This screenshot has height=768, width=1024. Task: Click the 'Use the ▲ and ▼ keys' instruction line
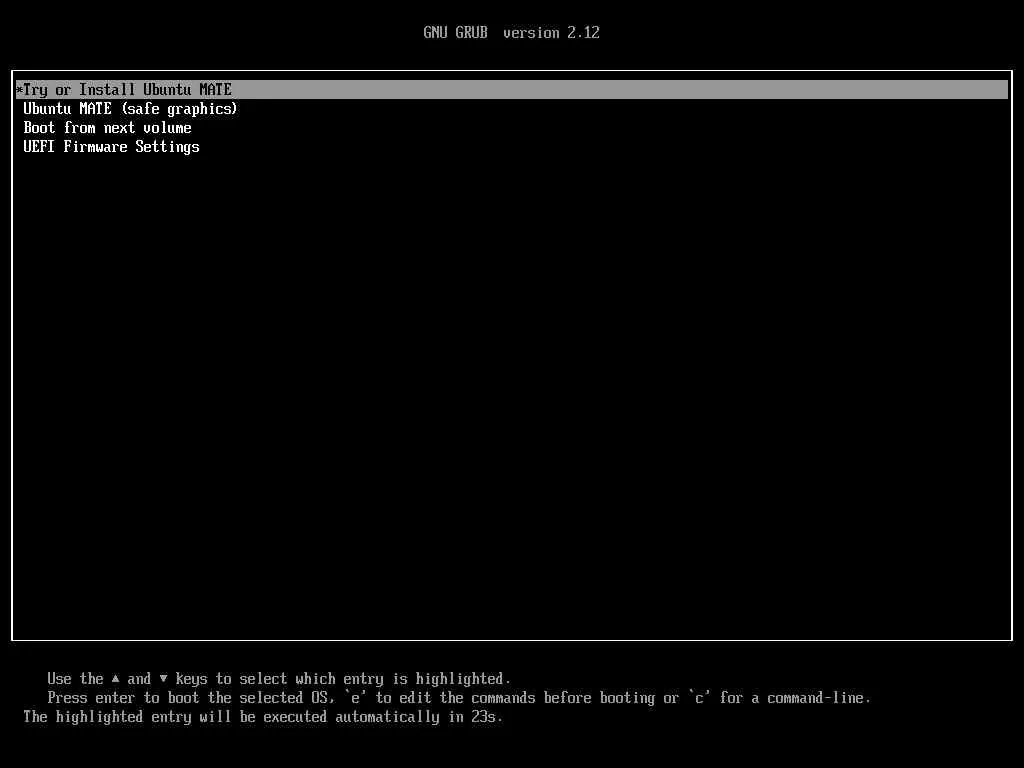[279, 679]
